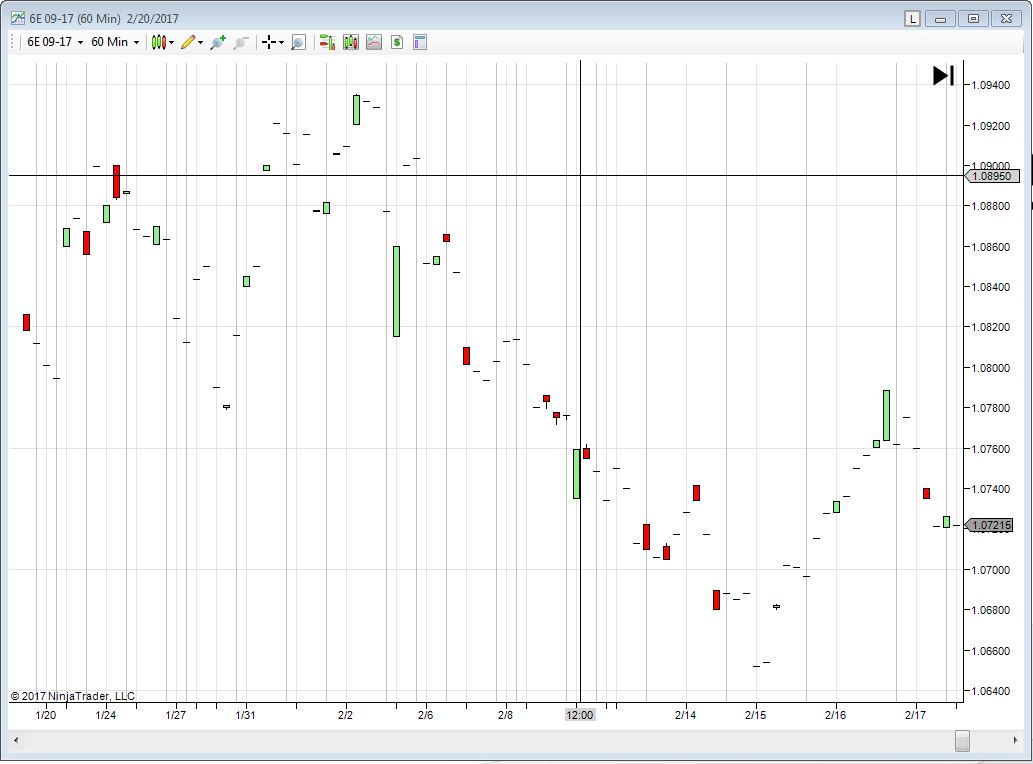Click the chart window title icon

click(18, 18)
